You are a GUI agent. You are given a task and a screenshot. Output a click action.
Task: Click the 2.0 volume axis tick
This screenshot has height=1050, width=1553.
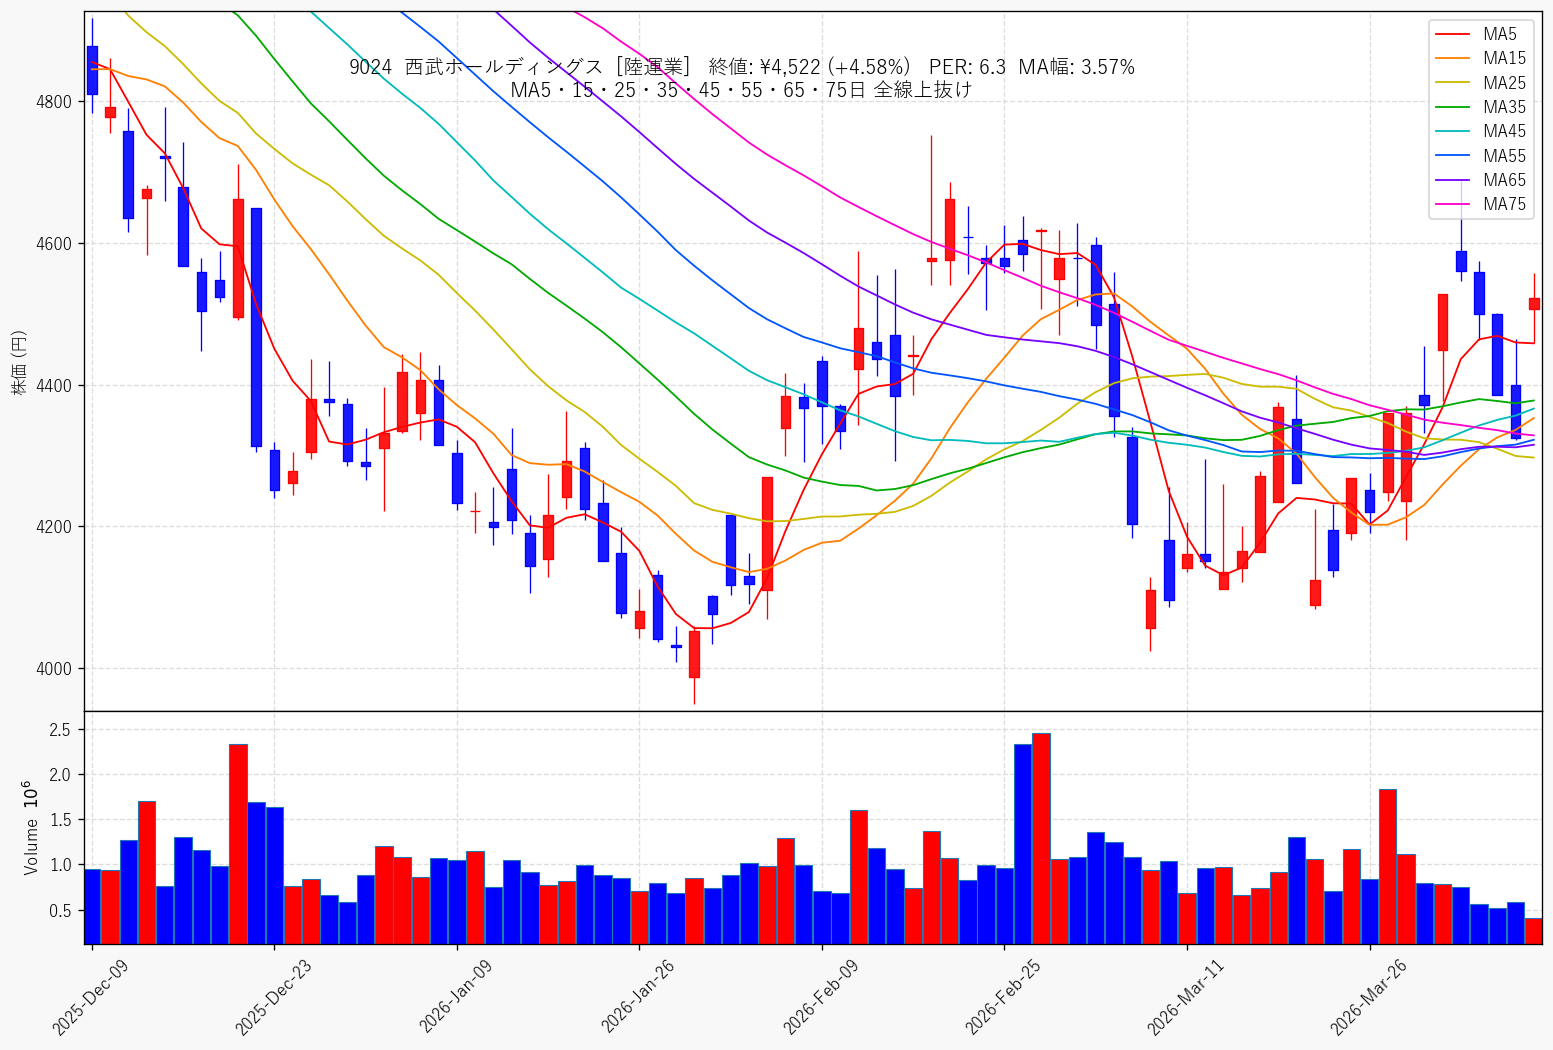point(60,775)
